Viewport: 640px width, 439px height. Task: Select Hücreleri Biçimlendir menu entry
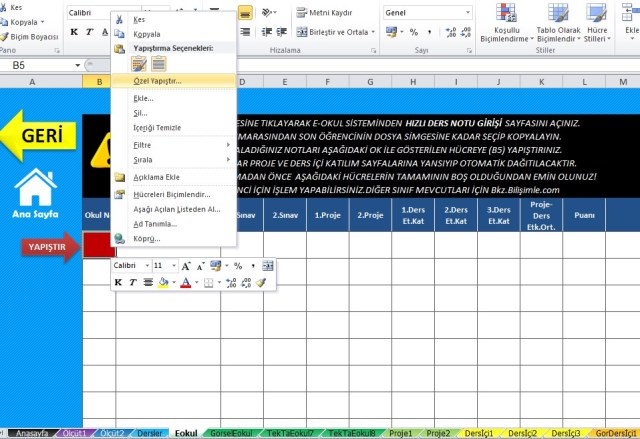[x=171, y=194]
